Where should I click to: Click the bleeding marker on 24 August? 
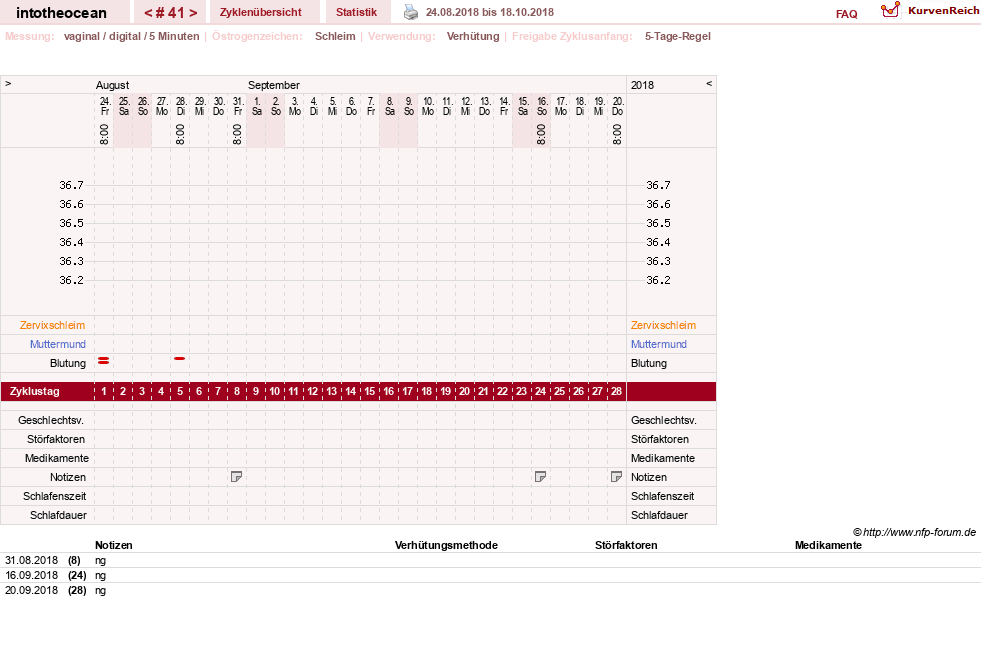pyautogui.click(x=104, y=360)
